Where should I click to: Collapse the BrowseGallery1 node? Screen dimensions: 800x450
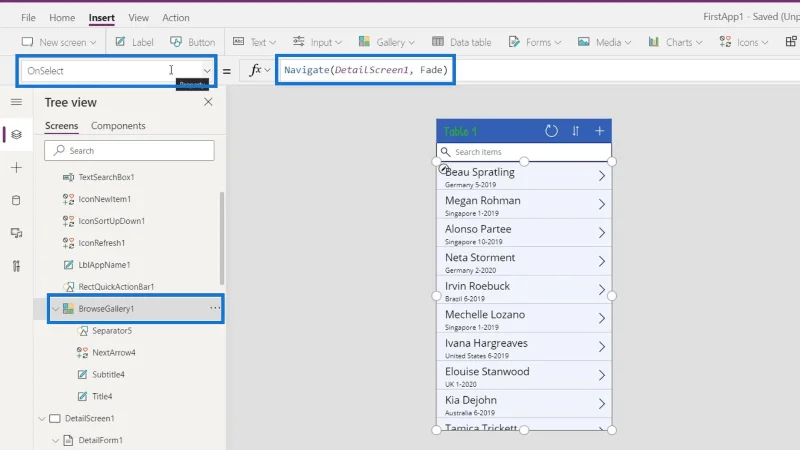pos(55,309)
